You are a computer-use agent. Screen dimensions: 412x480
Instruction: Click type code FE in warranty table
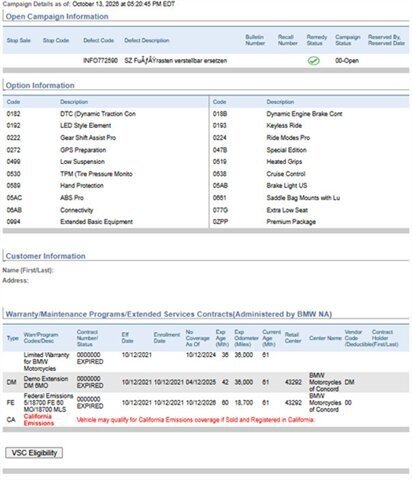point(11,403)
